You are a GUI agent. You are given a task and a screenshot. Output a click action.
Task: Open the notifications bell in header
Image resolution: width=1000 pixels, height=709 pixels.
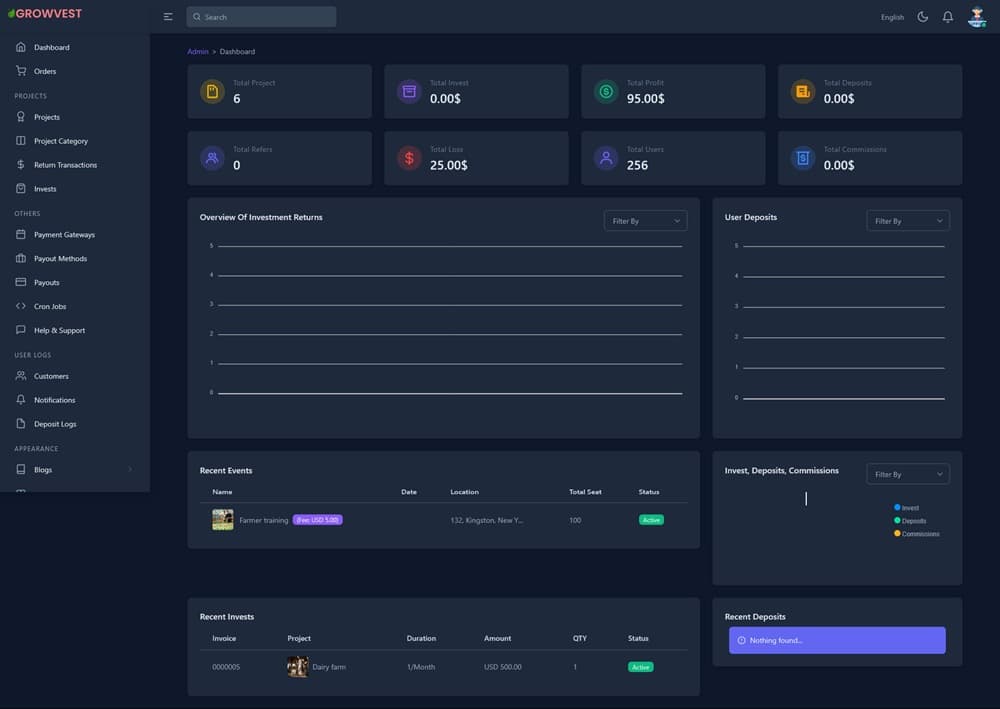coord(948,17)
